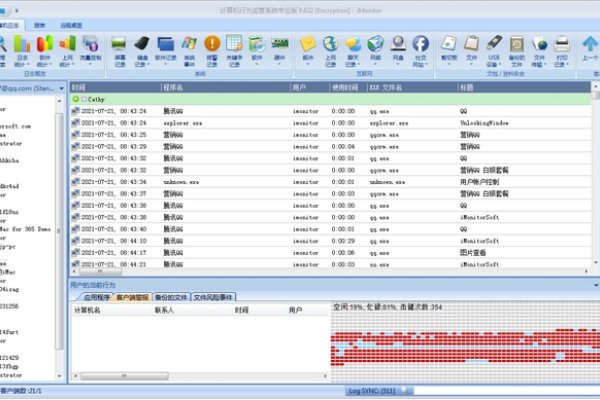Open the 屏幕记录 screen recording icon
This screenshot has height=400, width=600.
(x=119, y=49)
